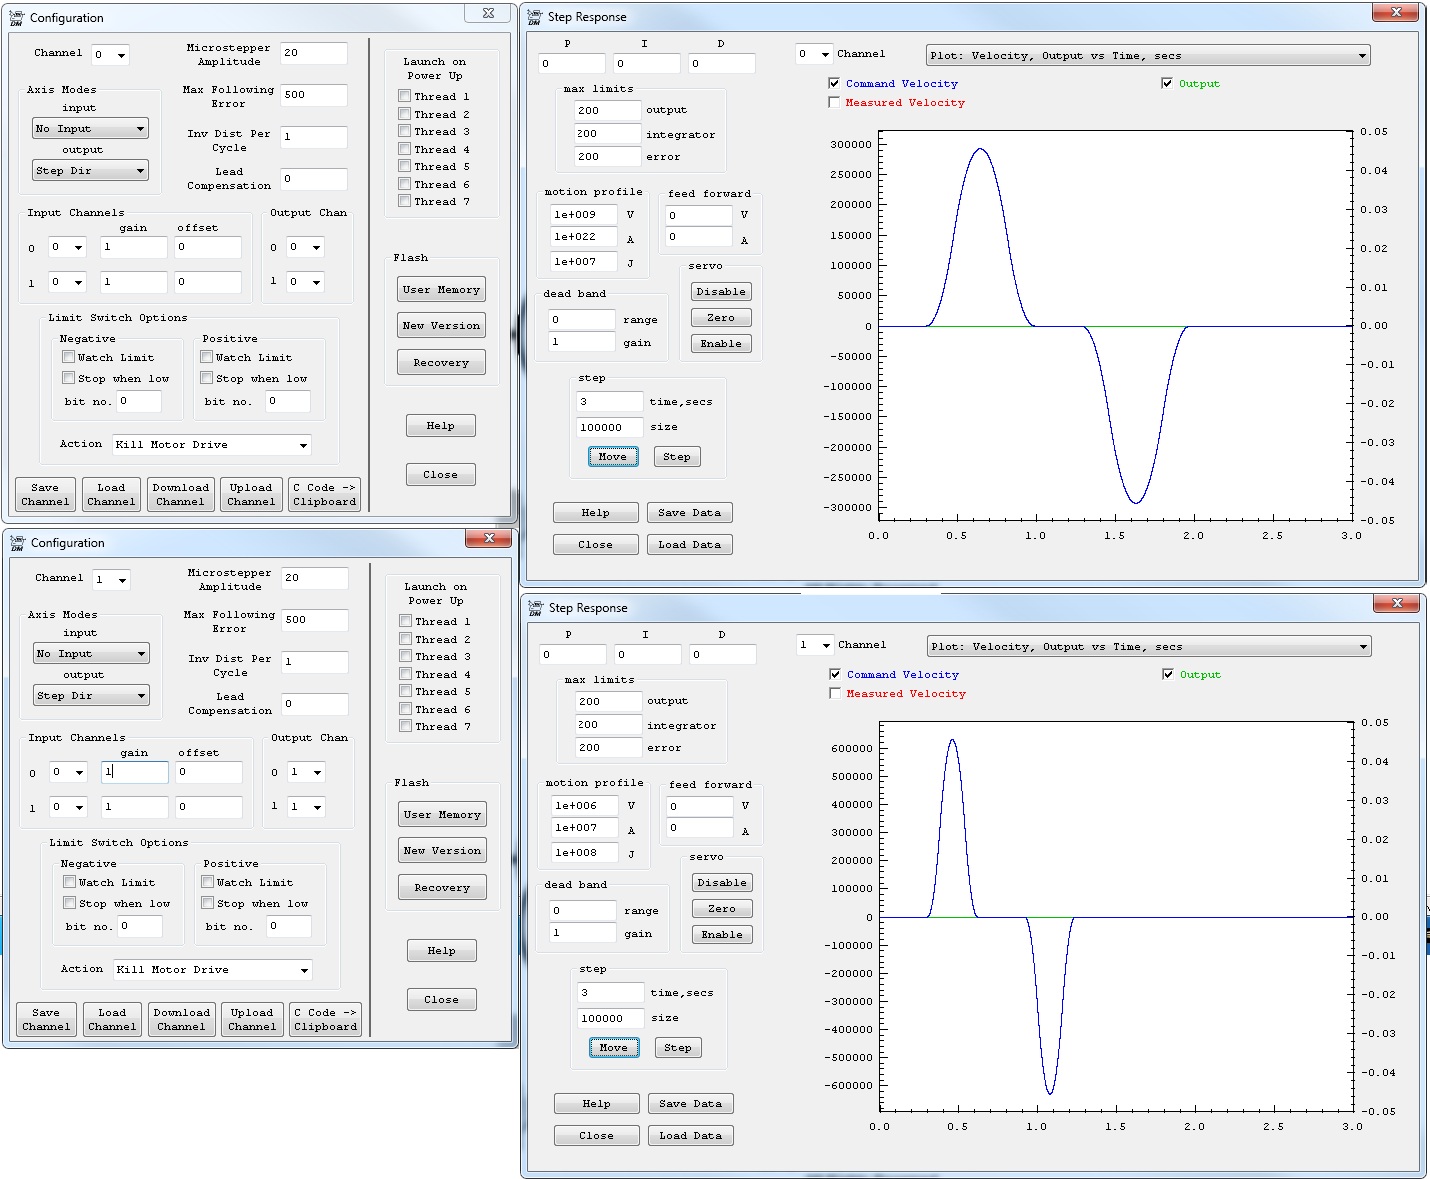1430x1179 pixels.
Task: Close the lower Configuration window with the red X
Action: [x=489, y=539]
